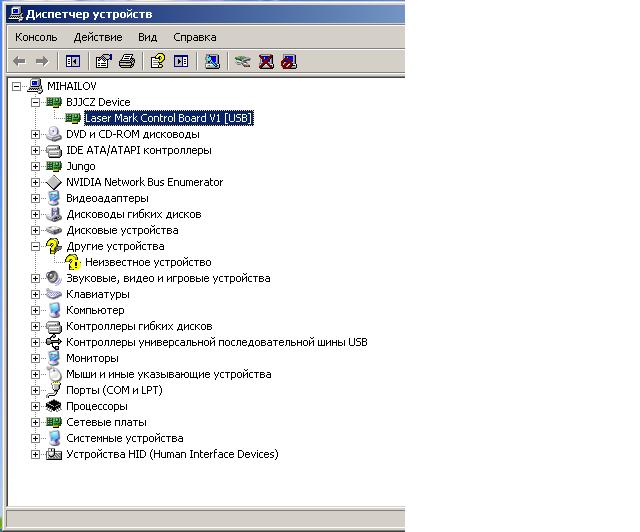This screenshot has height=532, width=640.
Task: Open the Действие menu
Action: tap(98, 37)
